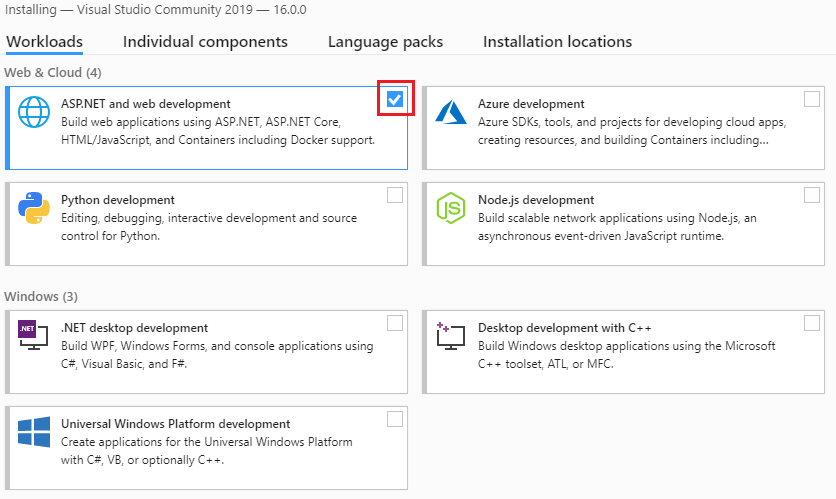Click the Azure development title text
The width and height of the screenshot is (836, 499).
[531, 104]
